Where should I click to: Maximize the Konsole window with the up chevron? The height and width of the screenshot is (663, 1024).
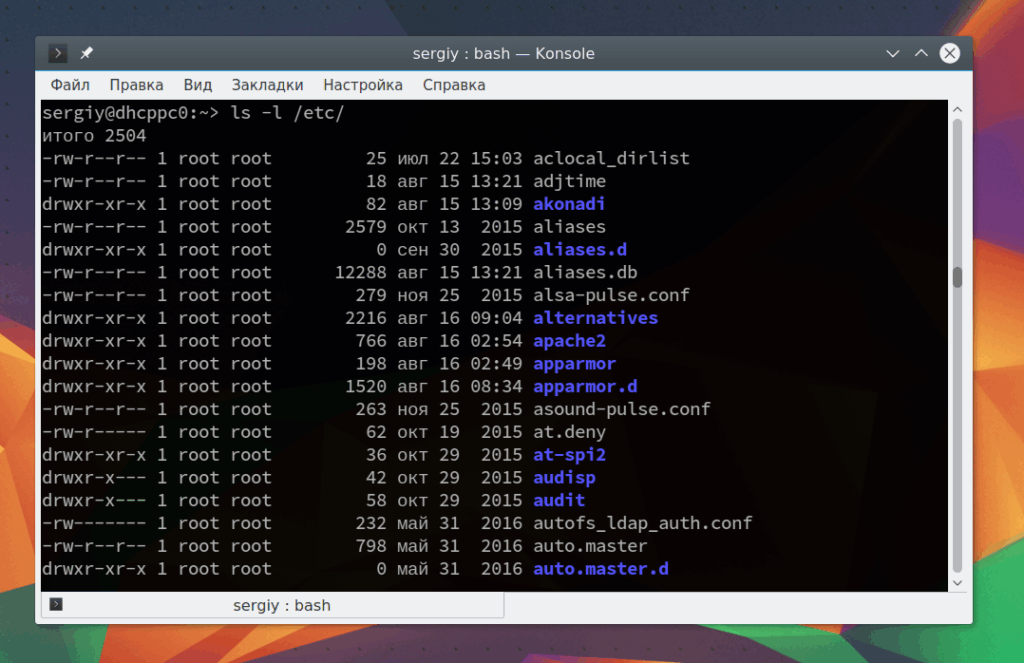click(921, 53)
